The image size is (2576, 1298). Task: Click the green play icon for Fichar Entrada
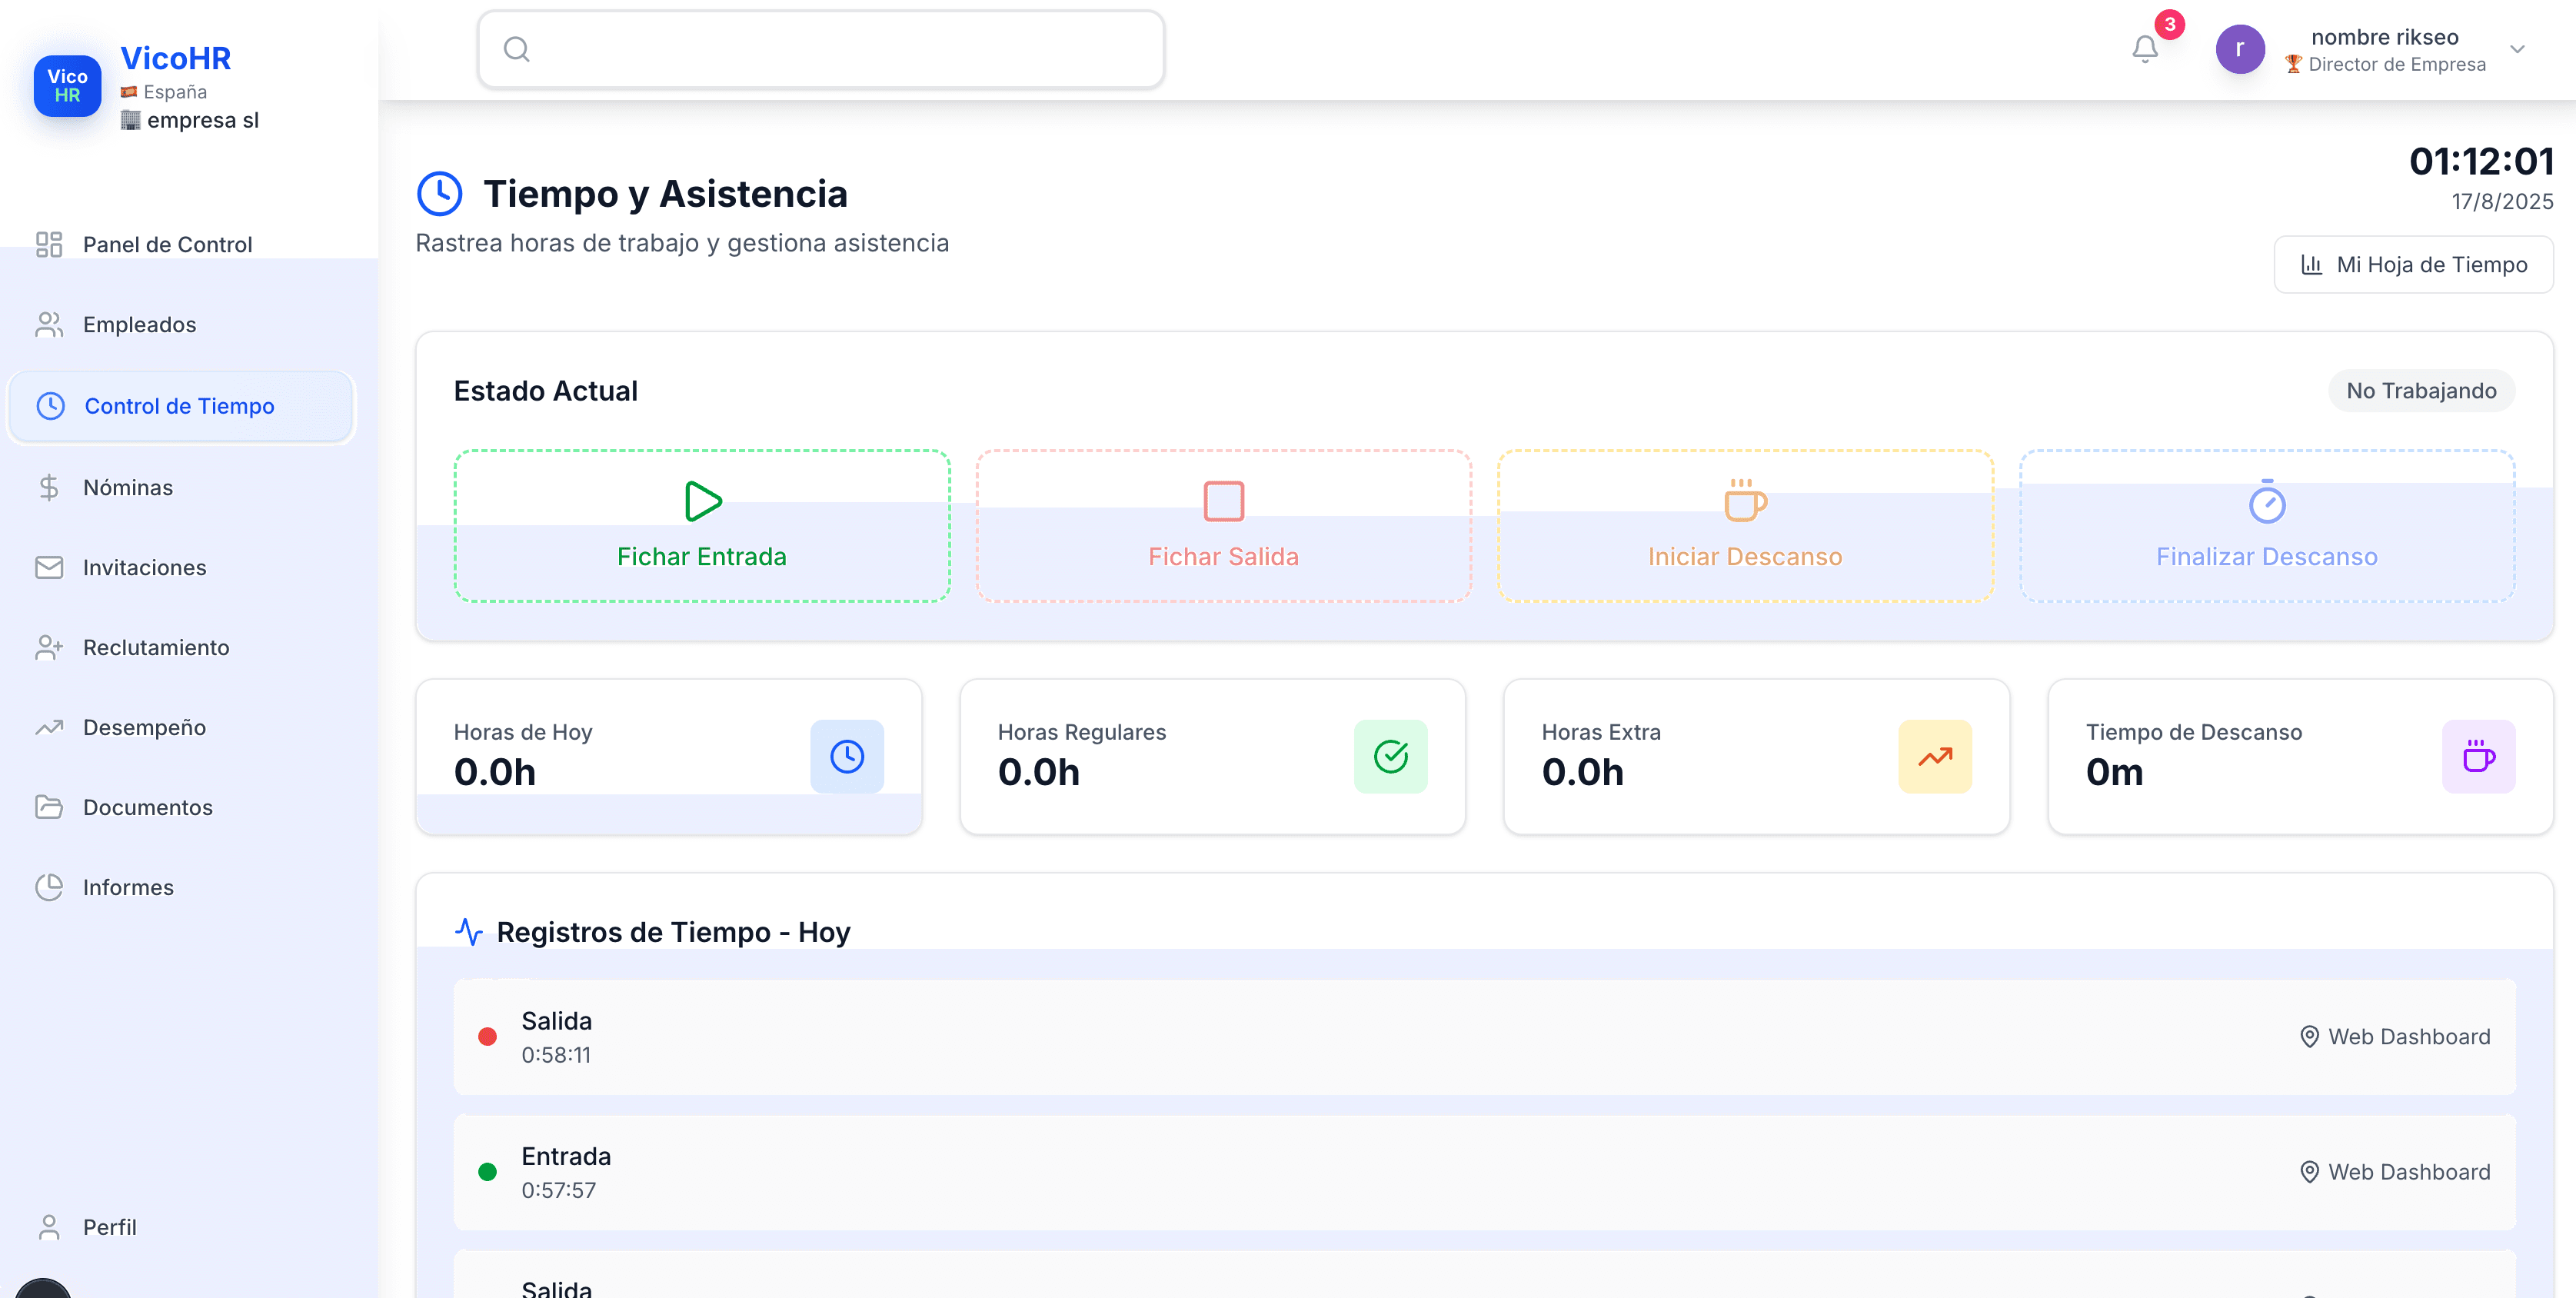[x=703, y=501]
